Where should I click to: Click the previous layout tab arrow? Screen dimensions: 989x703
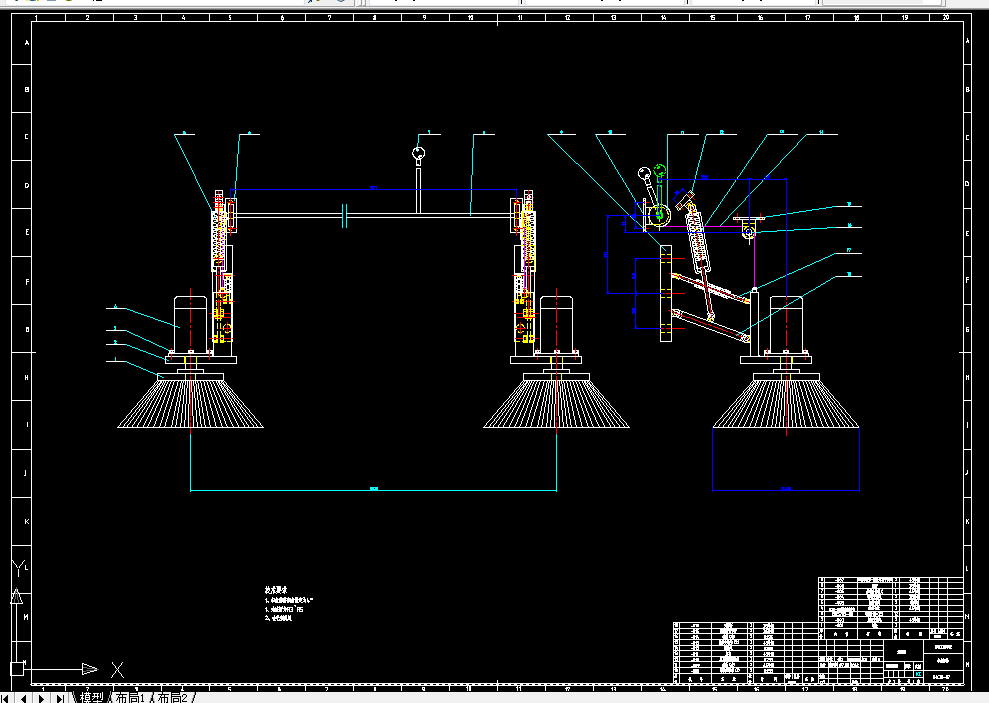(24, 698)
